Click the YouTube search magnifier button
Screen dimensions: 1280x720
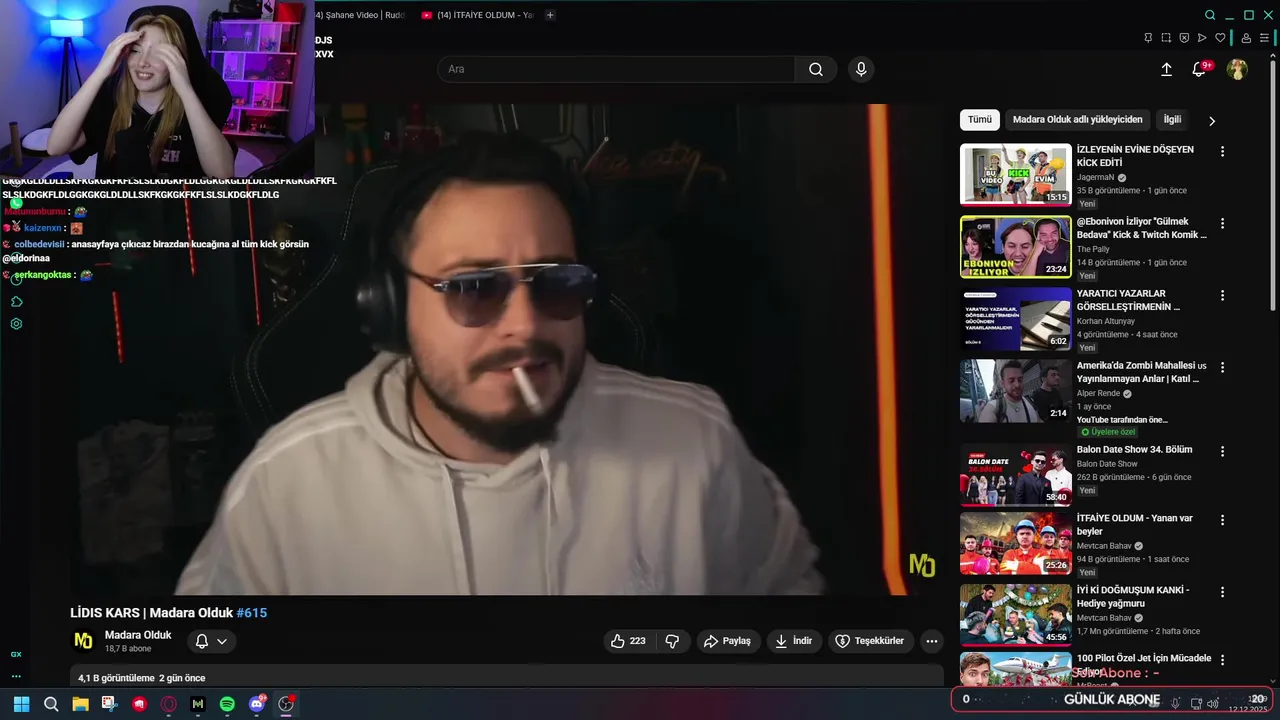tap(816, 69)
